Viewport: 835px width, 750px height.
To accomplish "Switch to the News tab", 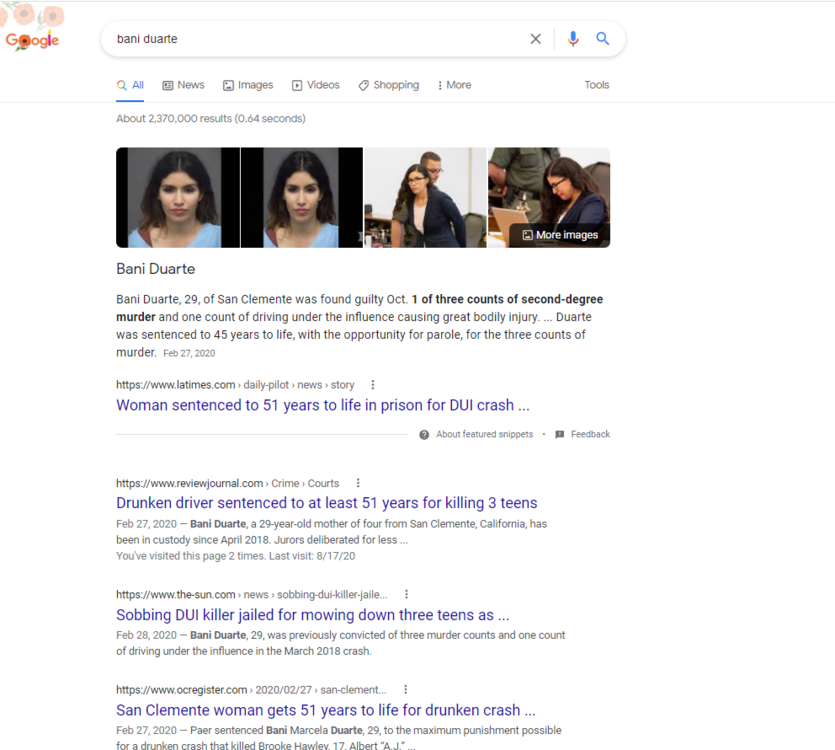I will pos(183,85).
